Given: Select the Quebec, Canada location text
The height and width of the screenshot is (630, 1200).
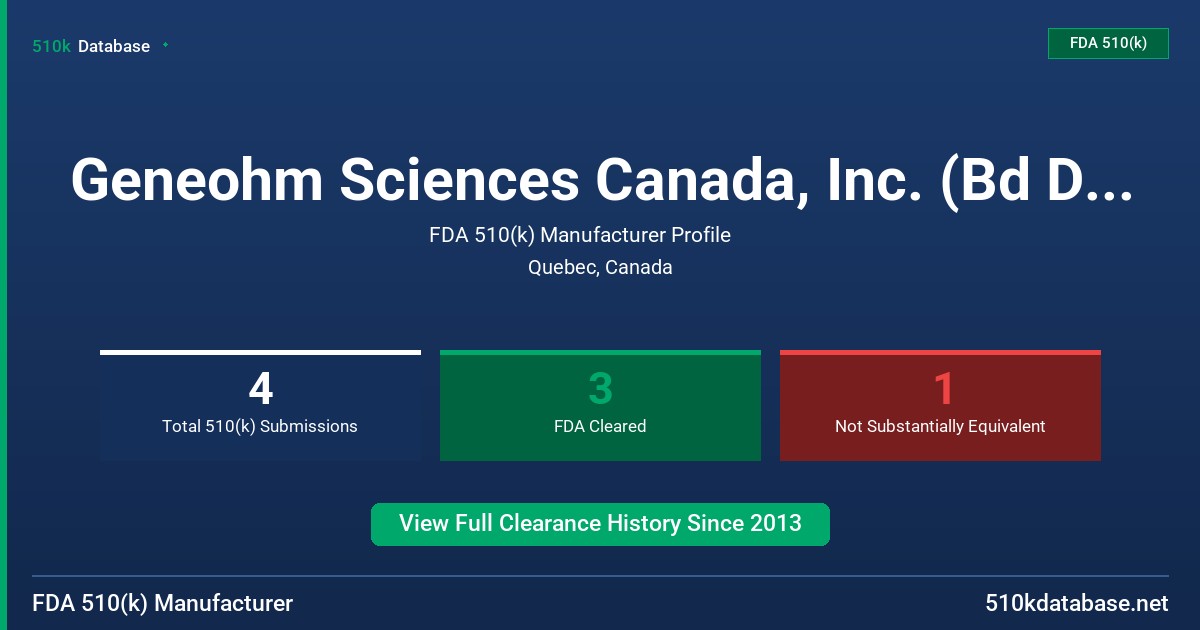Looking at the screenshot, I should [x=600, y=267].
